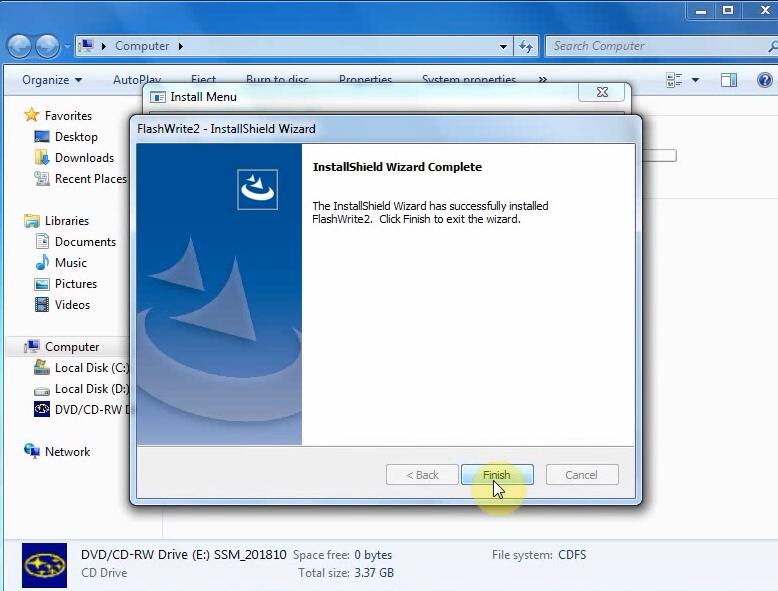Click the search magnifier icon
Viewport: 778px width, 591px height.
point(772,47)
